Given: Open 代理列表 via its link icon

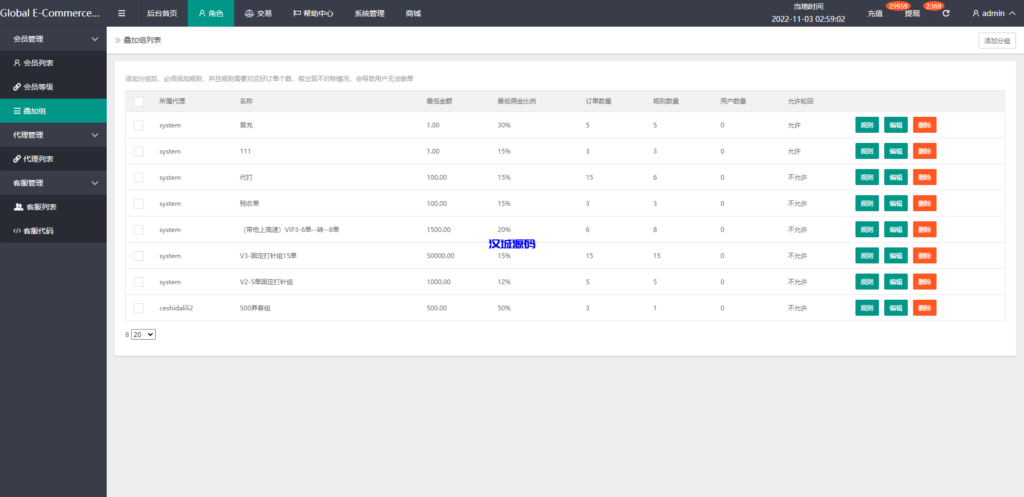Looking at the screenshot, I should (x=17, y=159).
